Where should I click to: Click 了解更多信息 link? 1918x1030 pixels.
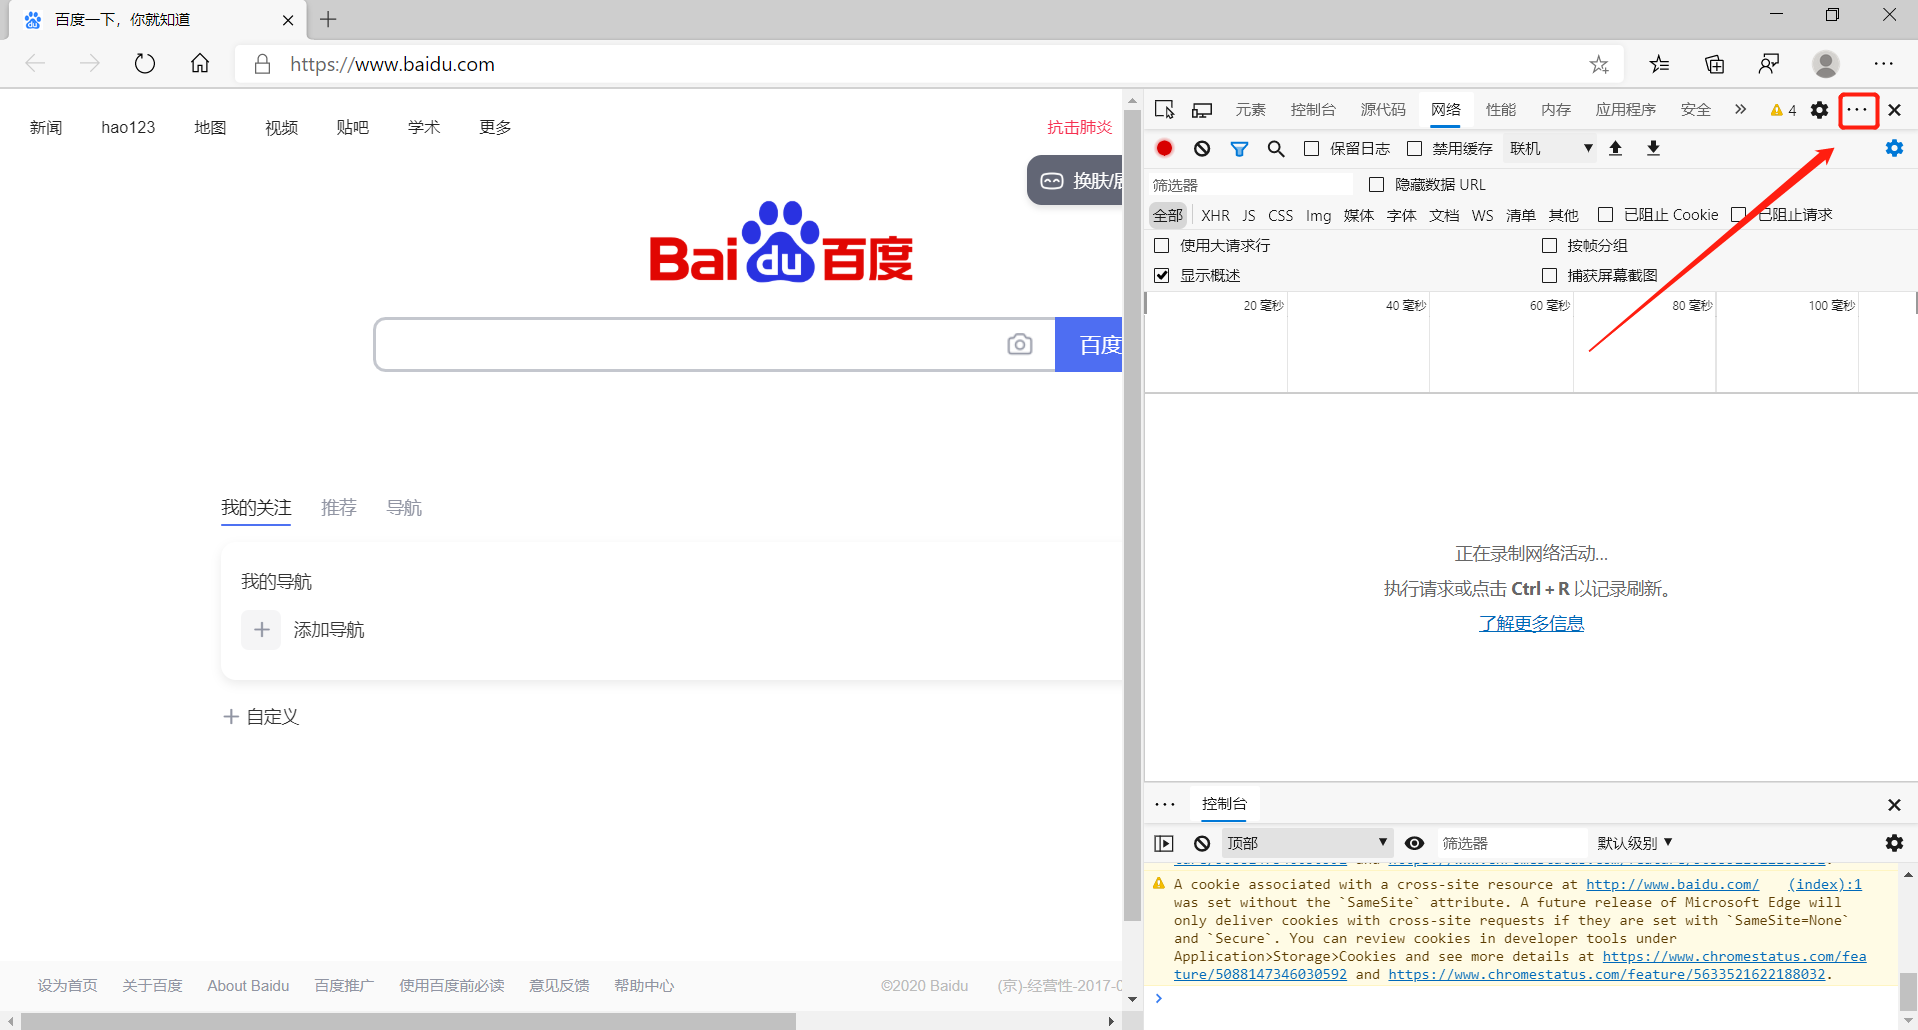(x=1531, y=624)
